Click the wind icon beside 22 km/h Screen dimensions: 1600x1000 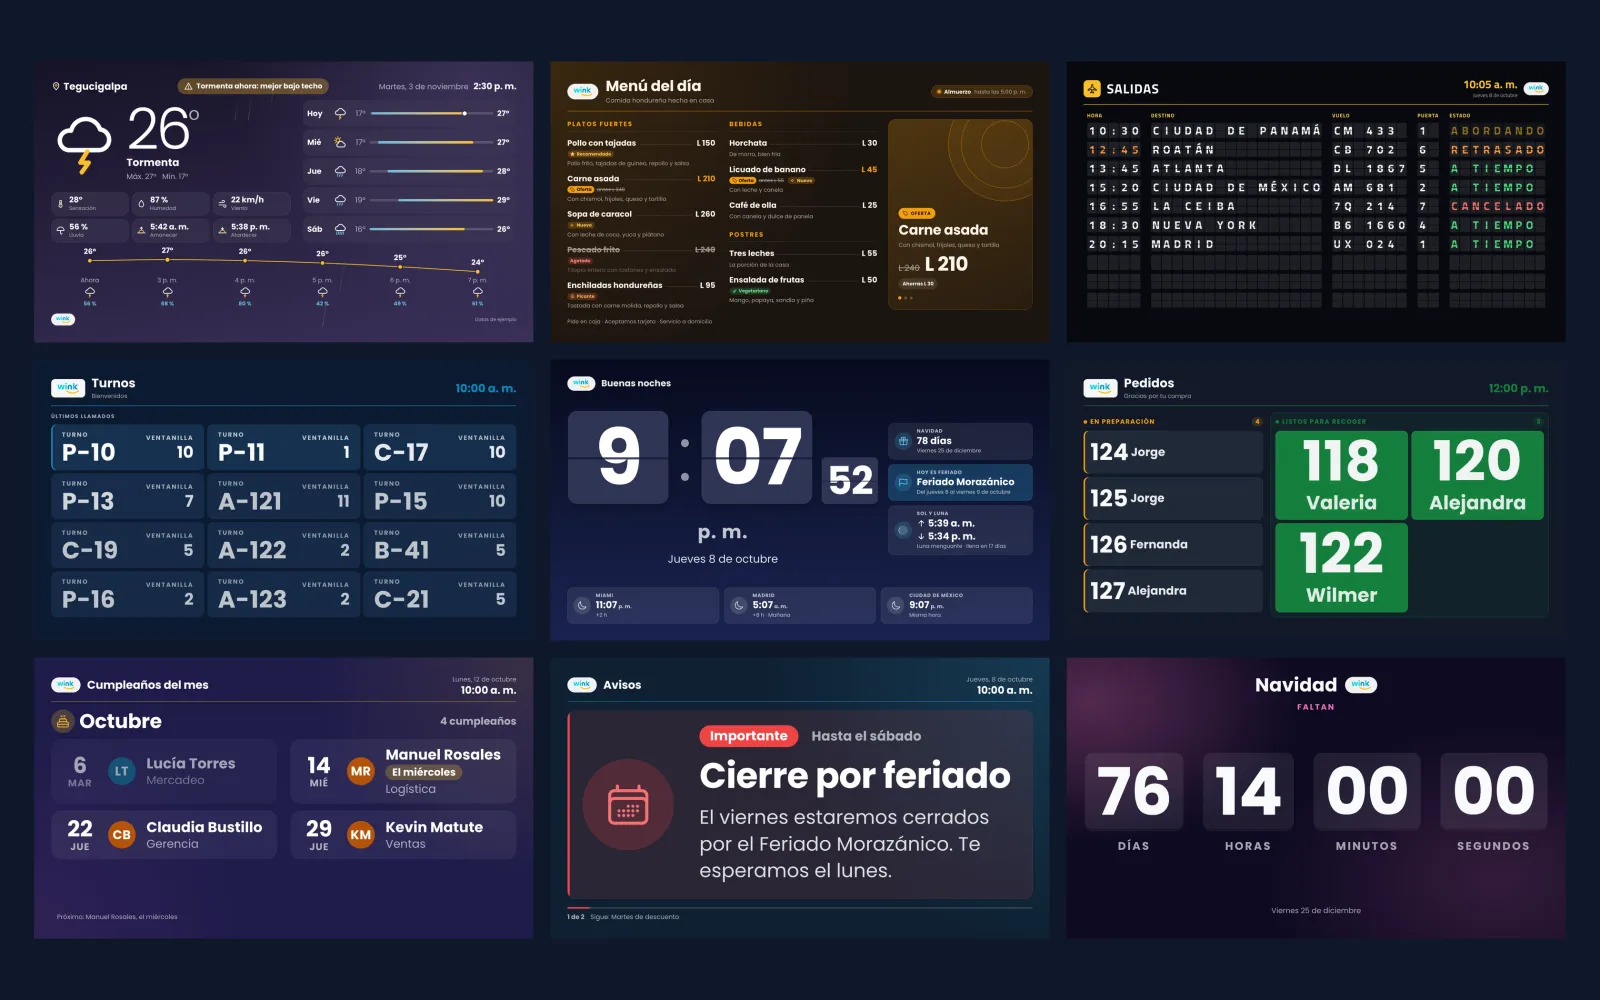(221, 203)
